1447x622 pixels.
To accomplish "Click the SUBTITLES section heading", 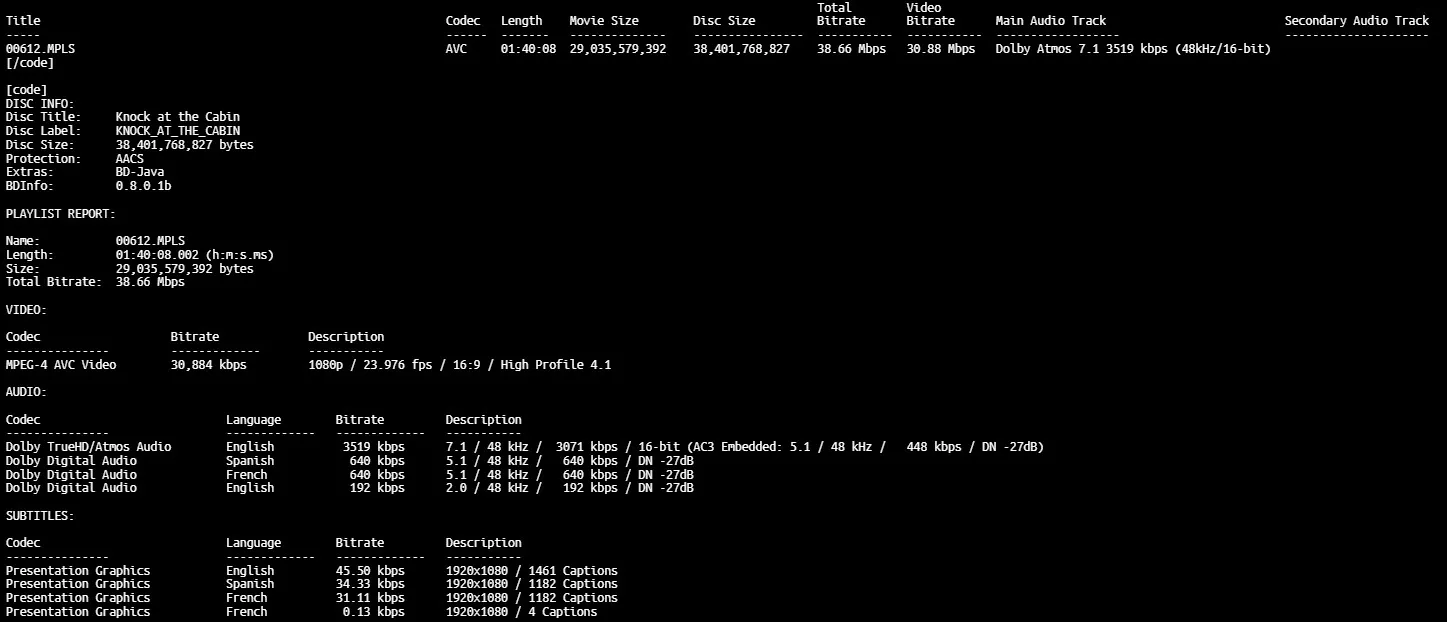I will (x=40, y=516).
